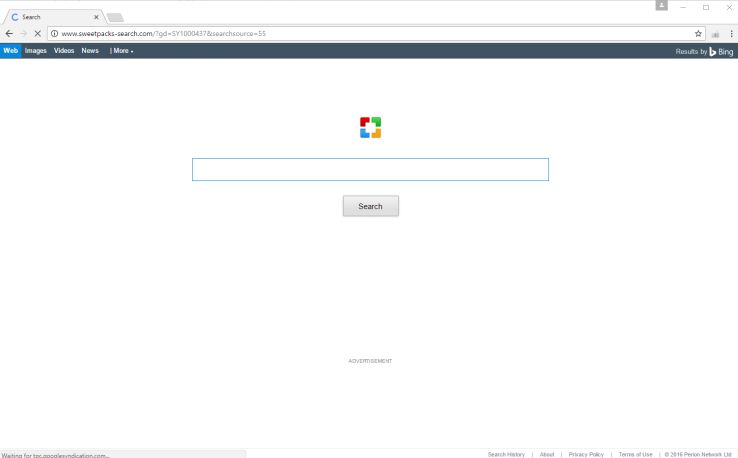Open the Privacy Policy link
Viewport: 738px width, 458px height.
[x=586, y=454]
